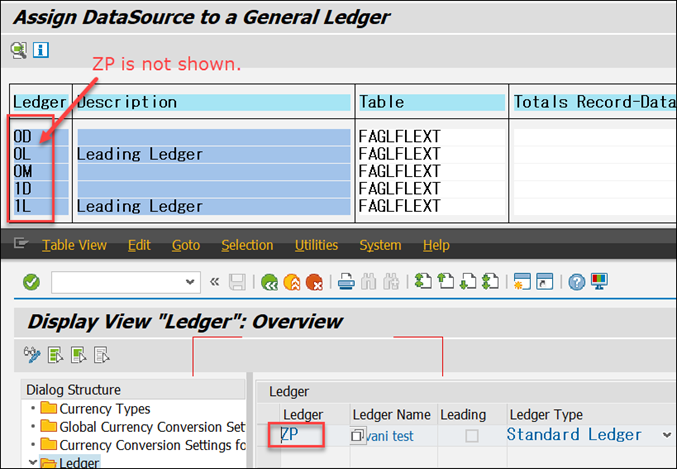
Task: Click the Table column header
Action: (432, 102)
